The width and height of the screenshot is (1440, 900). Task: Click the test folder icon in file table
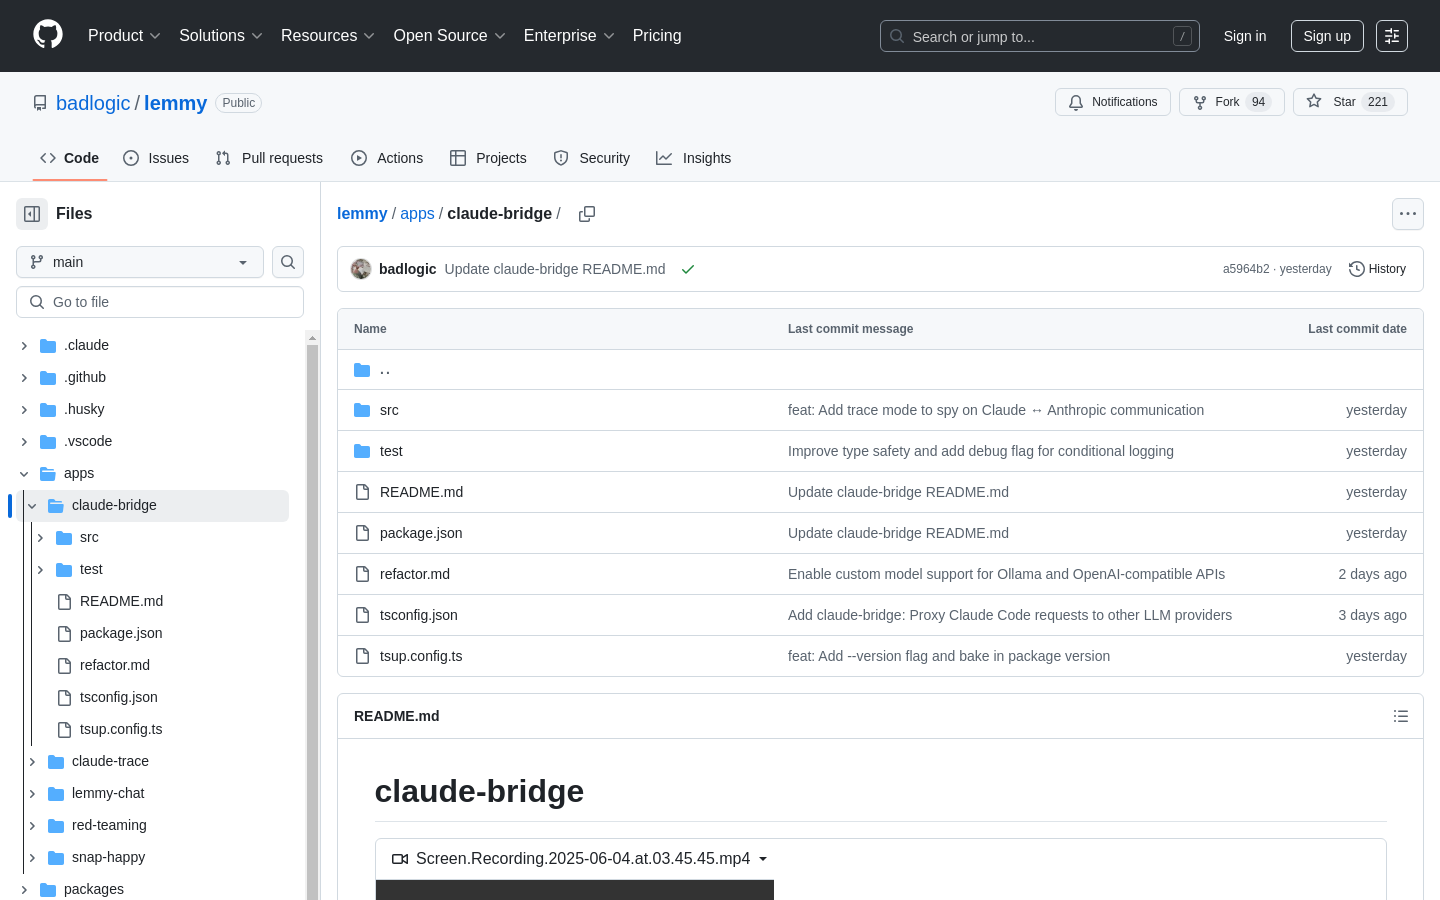pyautogui.click(x=362, y=451)
